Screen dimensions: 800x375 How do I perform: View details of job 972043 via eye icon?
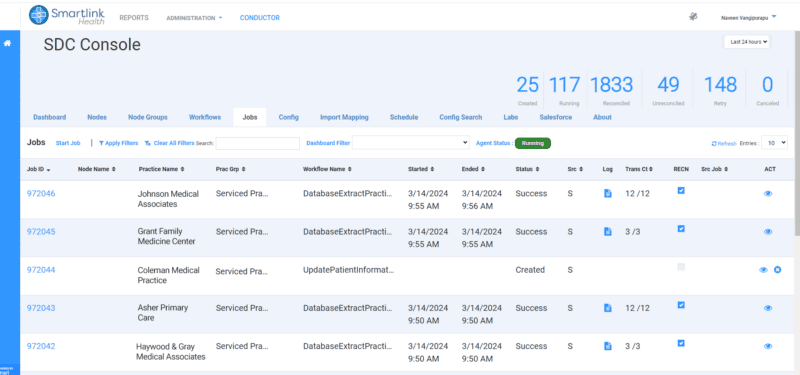click(768, 308)
